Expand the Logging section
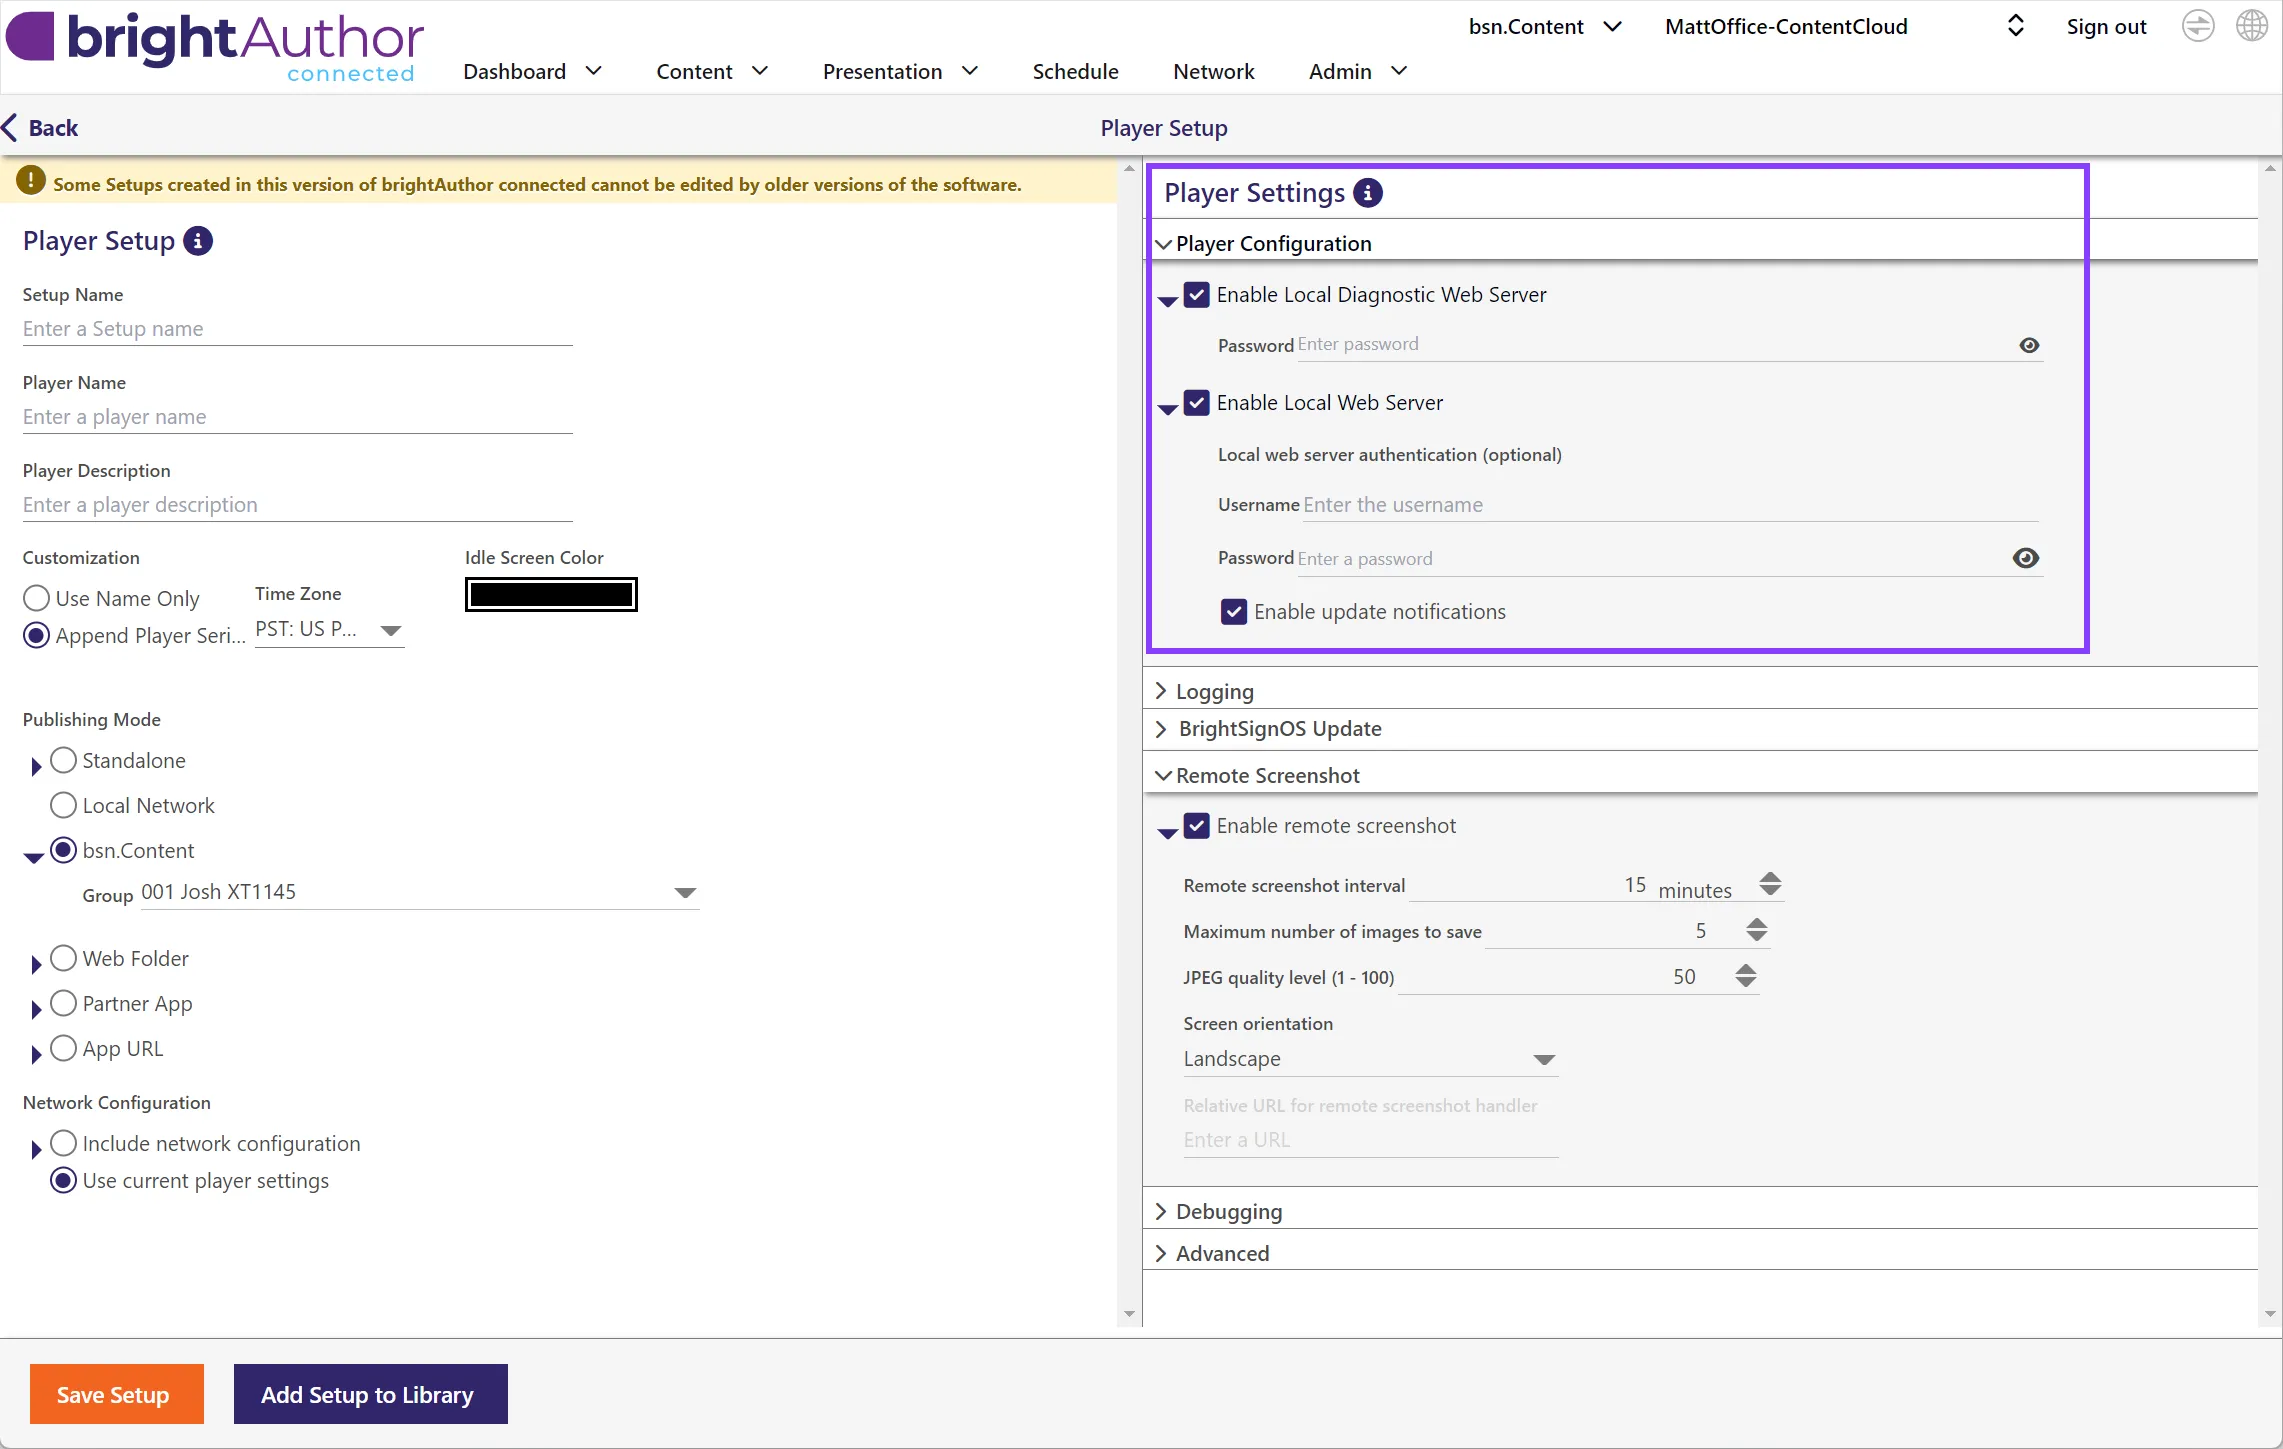This screenshot has height=1449, width=2283. [1214, 692]
